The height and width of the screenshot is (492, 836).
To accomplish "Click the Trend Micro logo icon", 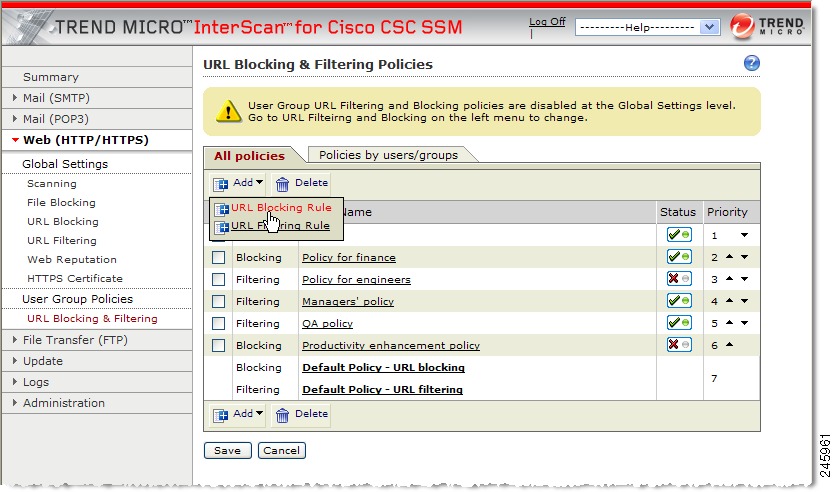I will click(743, 26).
